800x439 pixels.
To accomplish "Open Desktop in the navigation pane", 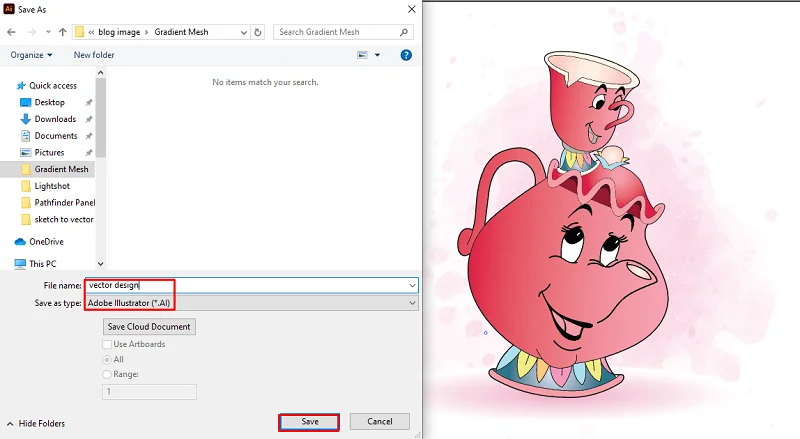I will [x=49, y=102].
